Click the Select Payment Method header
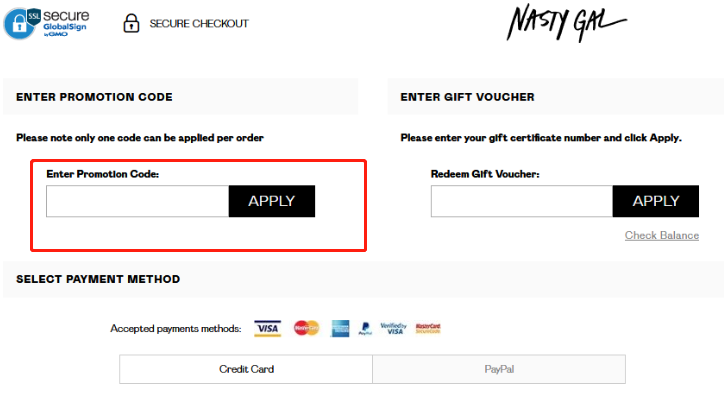The height and width of the screenshot is (394, 724). pyautogui.click(x=98, y=279)
